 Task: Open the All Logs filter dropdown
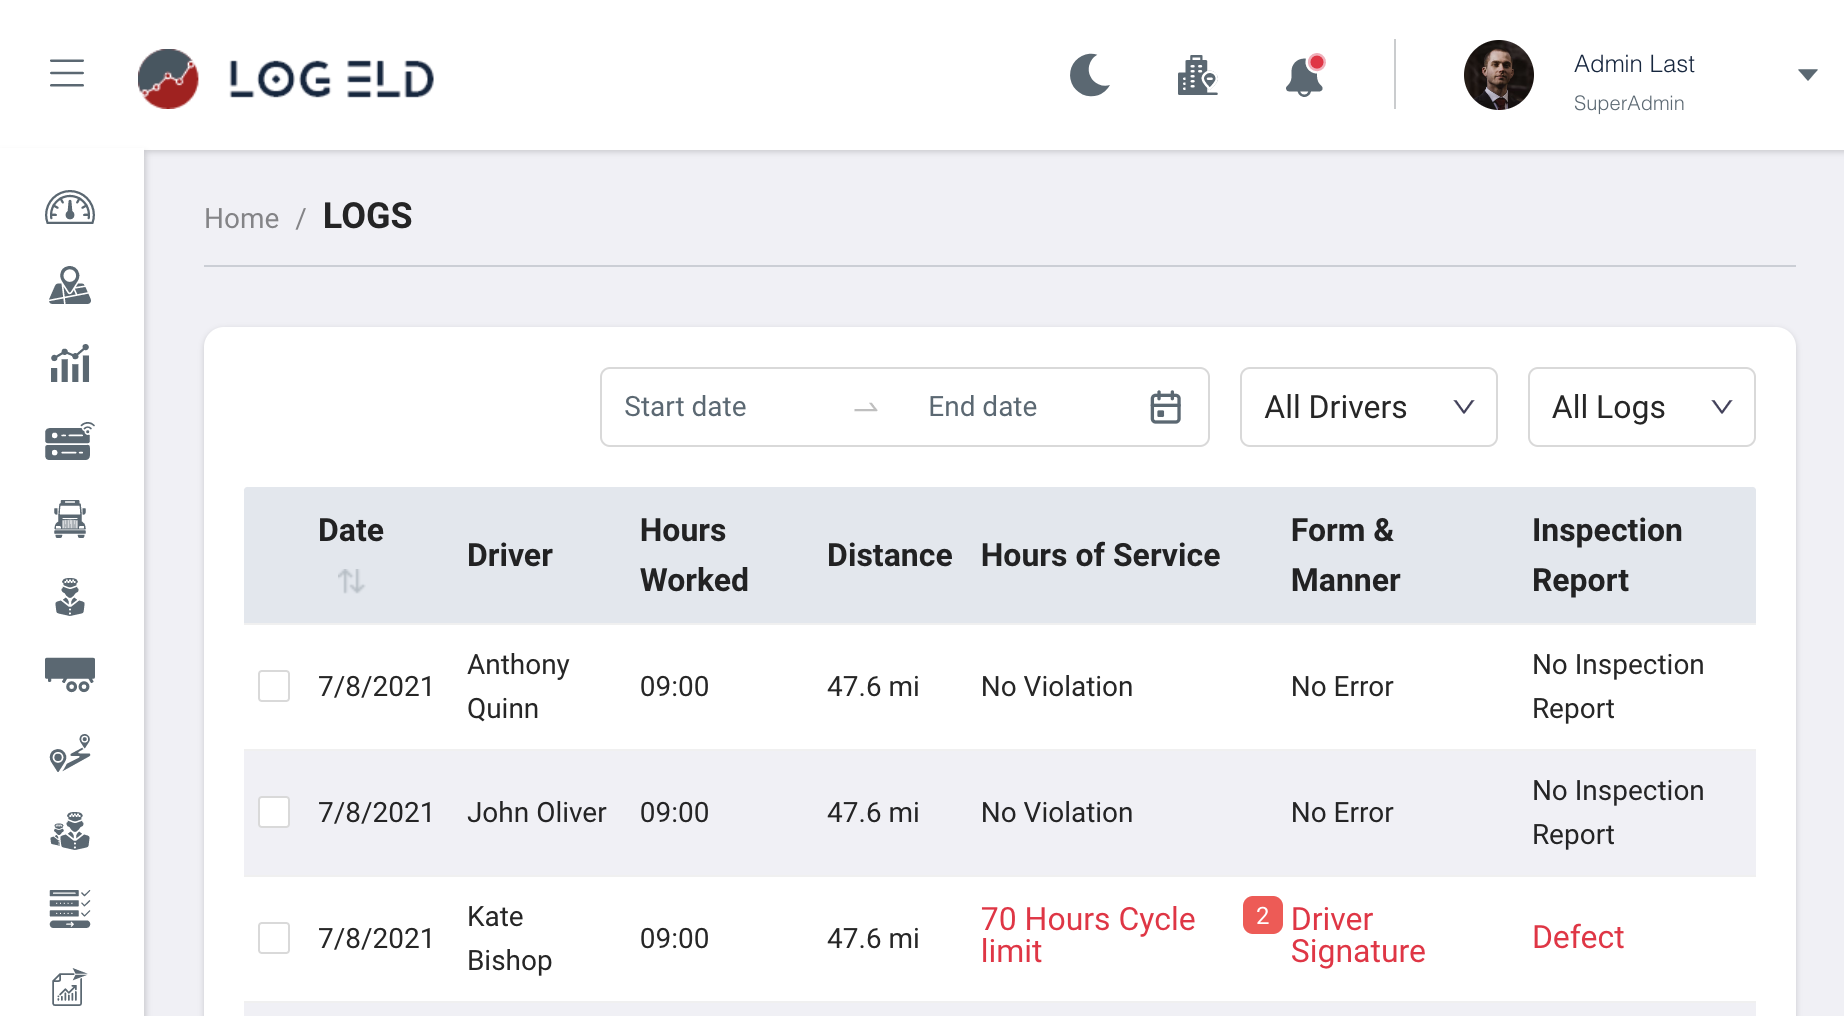[x=1641, y=407]
